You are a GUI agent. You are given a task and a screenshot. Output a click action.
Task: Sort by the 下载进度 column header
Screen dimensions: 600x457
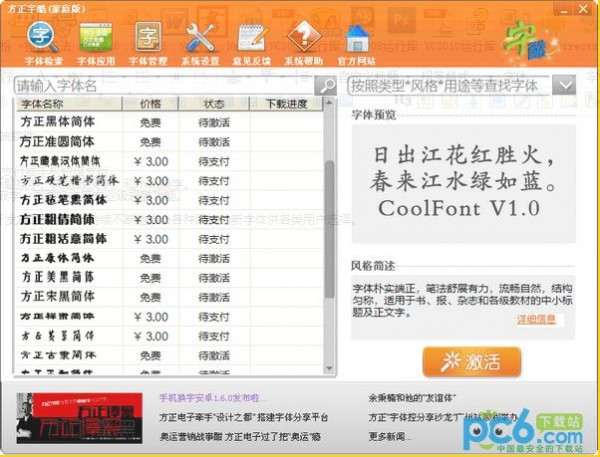[286, 104]
